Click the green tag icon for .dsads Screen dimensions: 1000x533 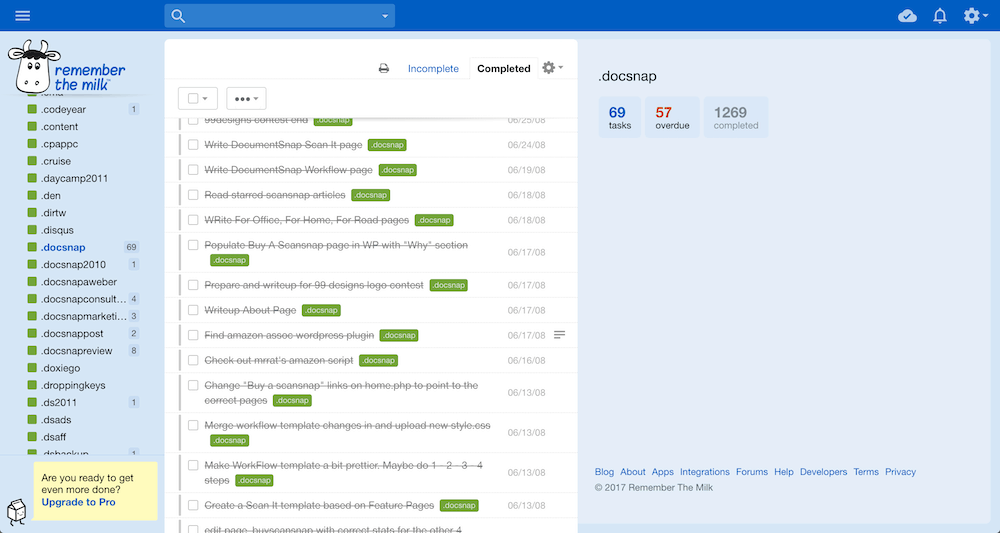pyautogui.click(x=32, y=419)
